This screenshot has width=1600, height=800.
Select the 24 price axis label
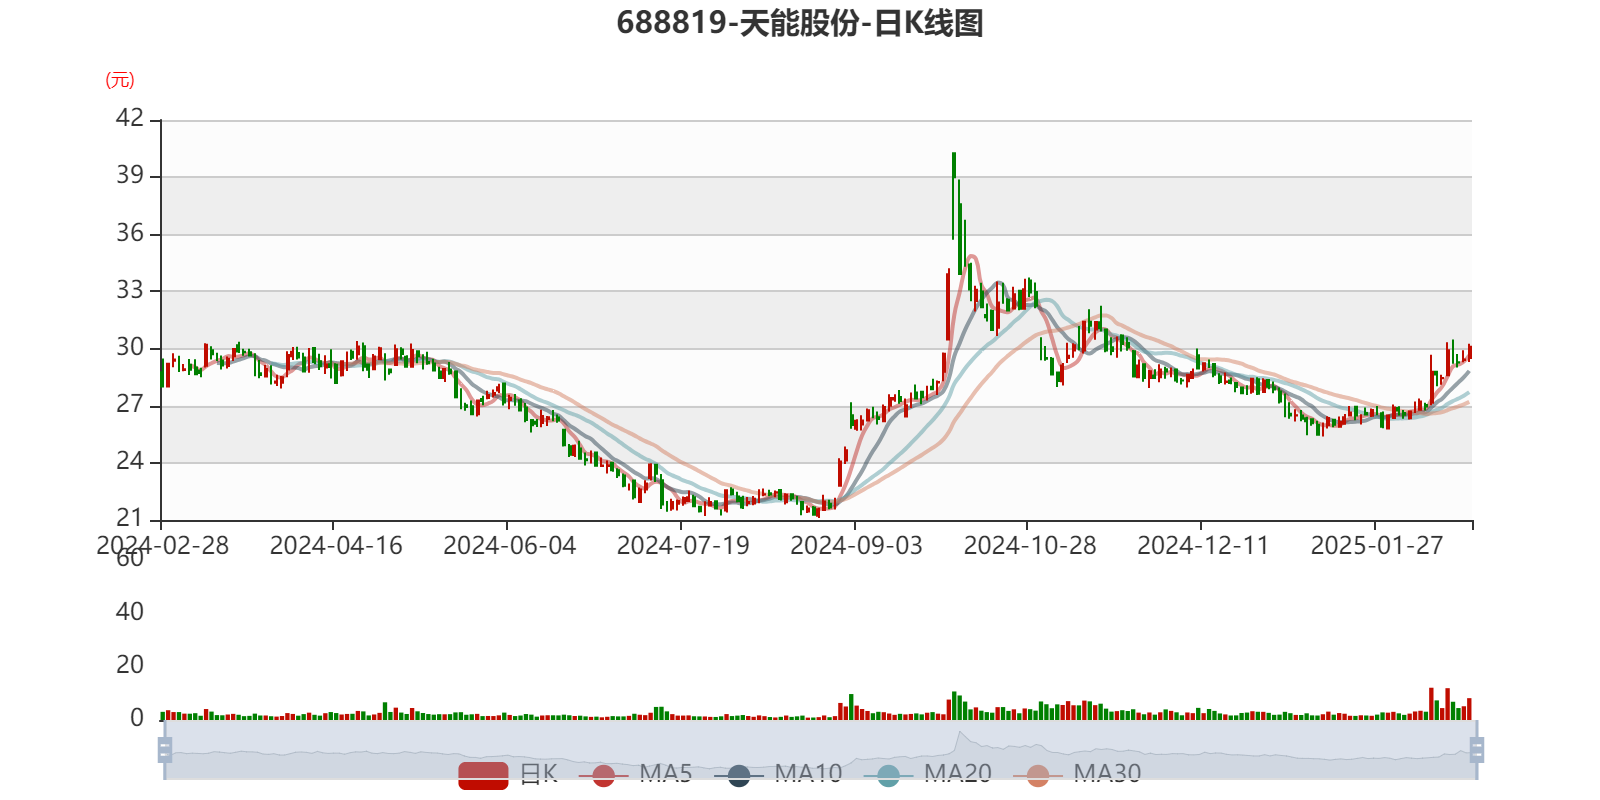pyautogui.click(x=130, y=461)
